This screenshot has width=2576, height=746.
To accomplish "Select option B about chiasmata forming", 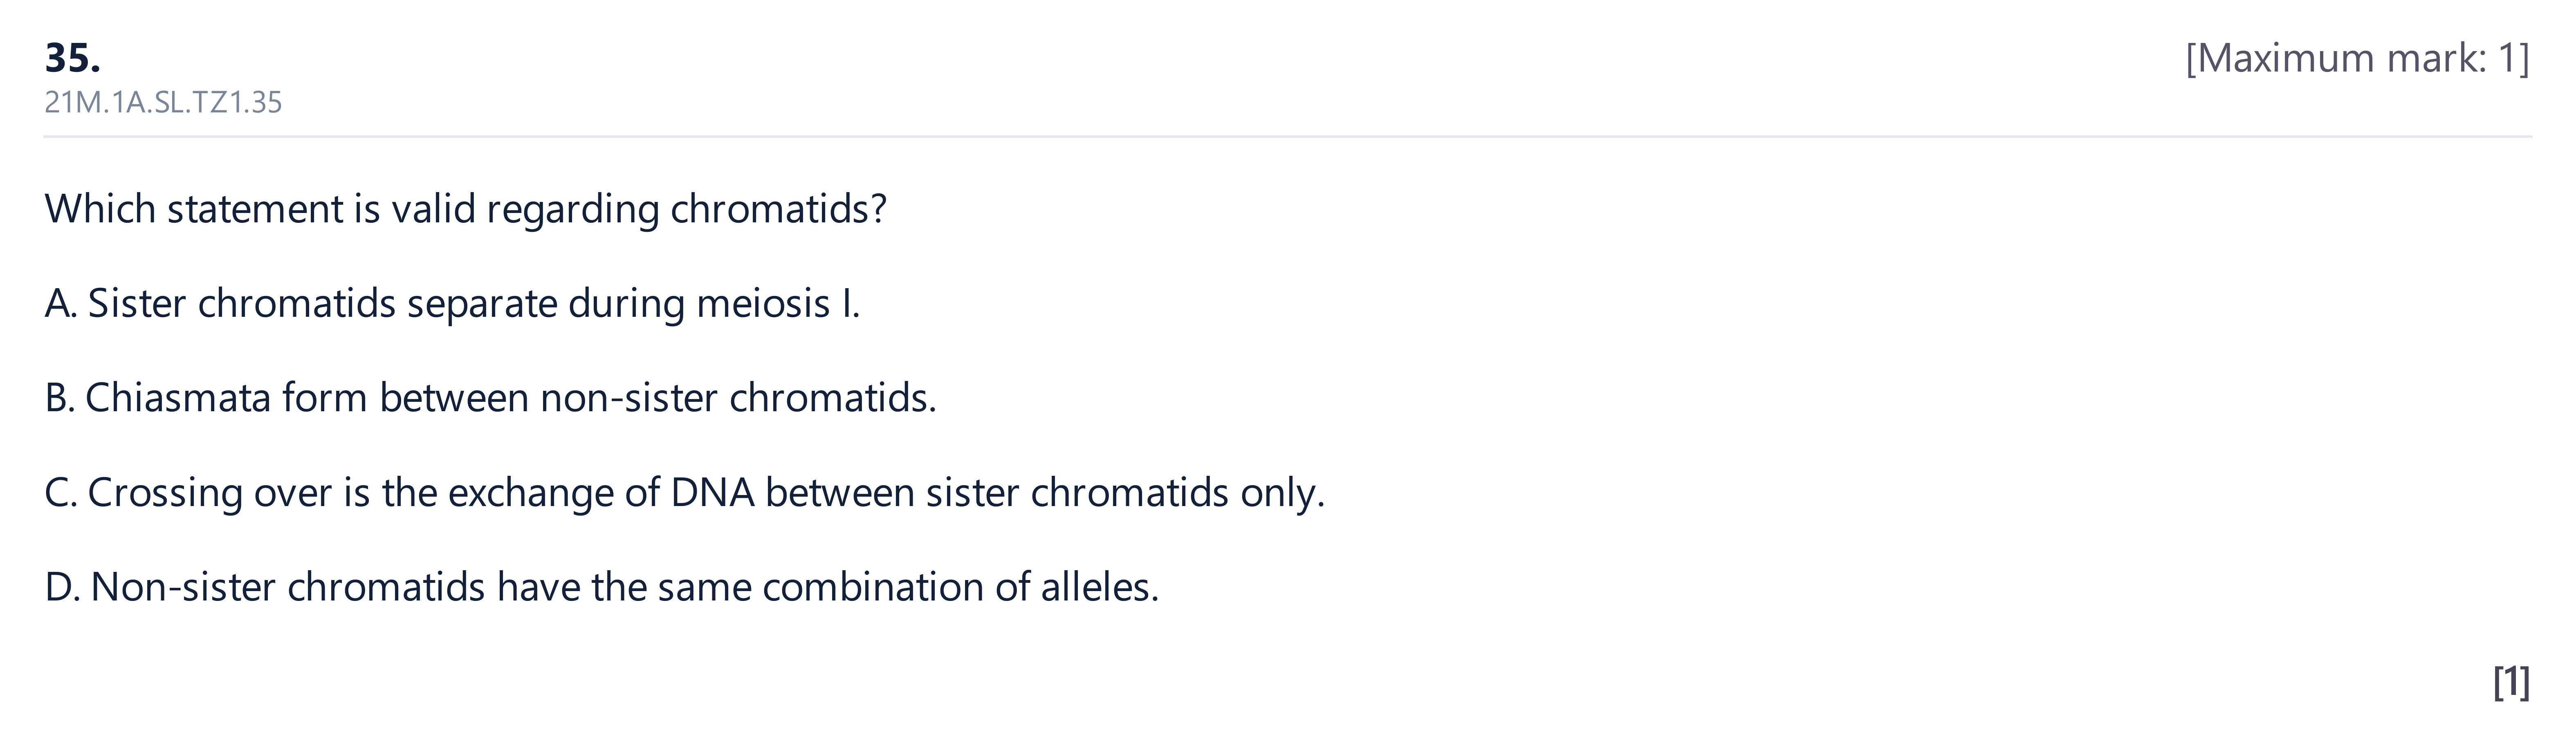I will (490, 398).
